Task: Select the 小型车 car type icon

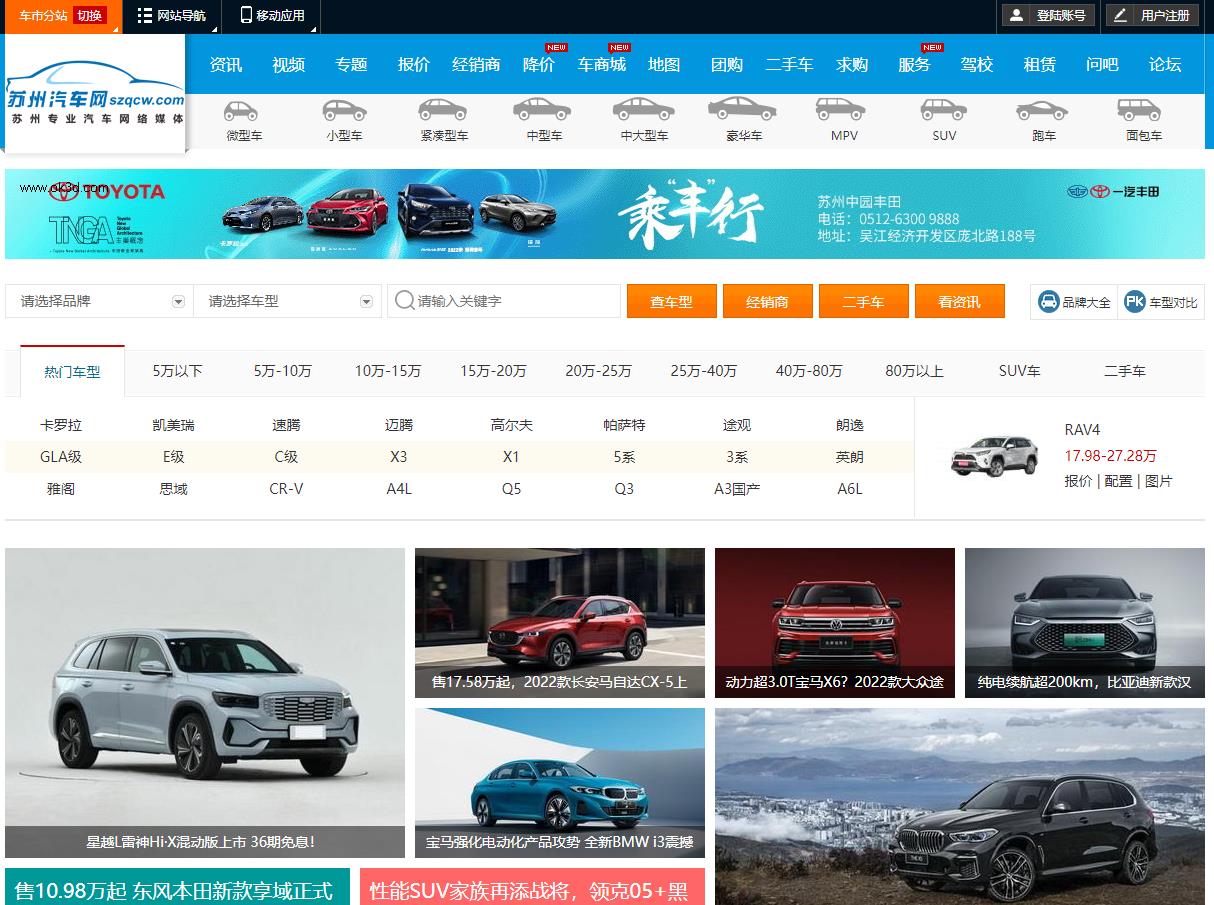Action: tap(344, 110)
